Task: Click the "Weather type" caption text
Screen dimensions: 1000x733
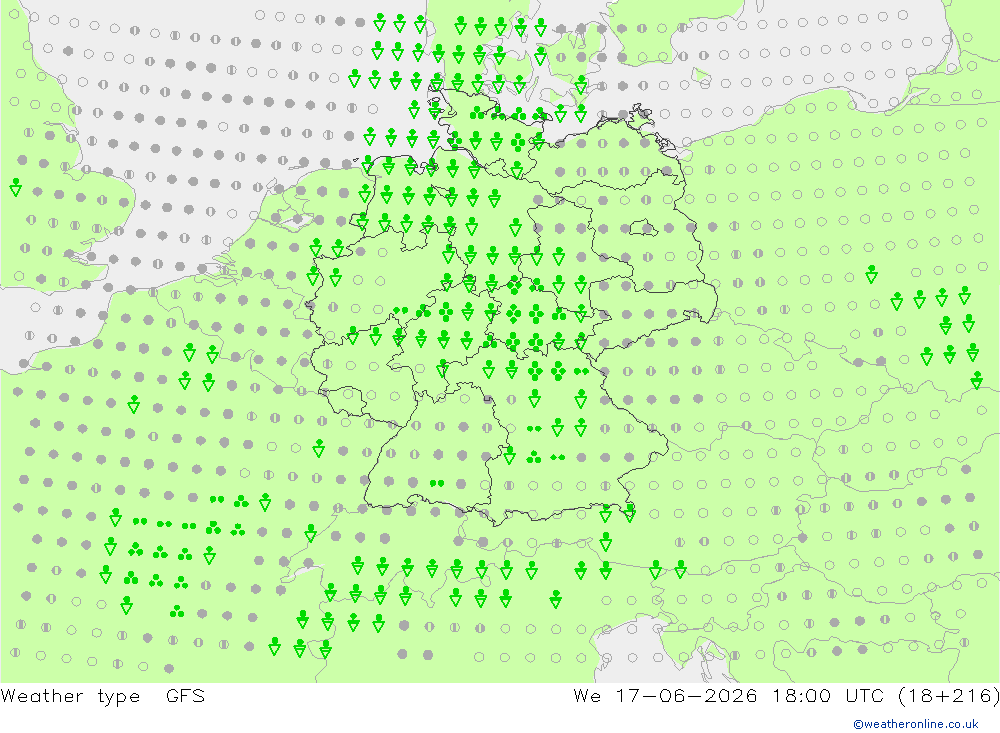Action: point(70,696)
